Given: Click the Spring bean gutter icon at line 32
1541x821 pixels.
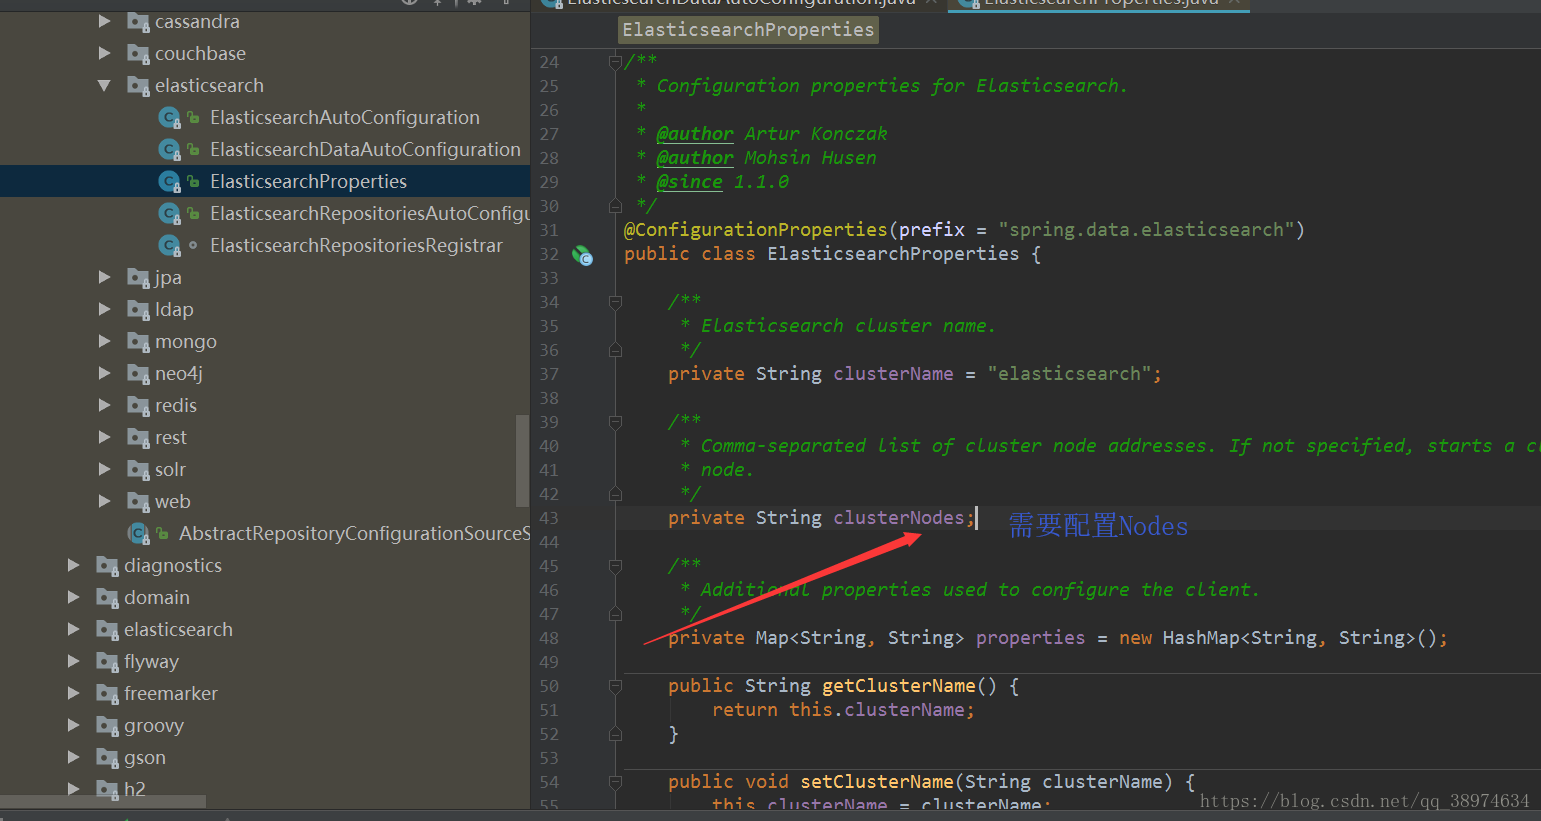Looking at the screenshot, I should point(582,256).
